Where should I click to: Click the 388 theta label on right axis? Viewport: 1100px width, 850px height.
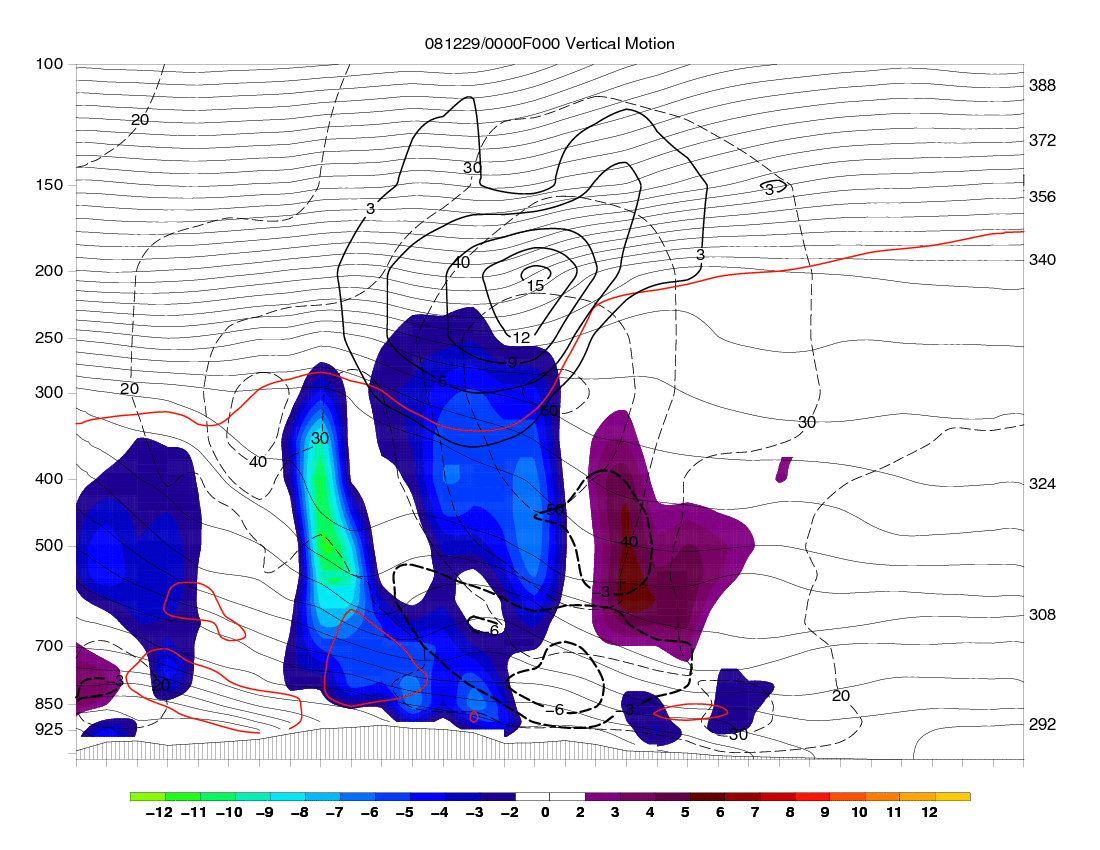pos(1042,86)
